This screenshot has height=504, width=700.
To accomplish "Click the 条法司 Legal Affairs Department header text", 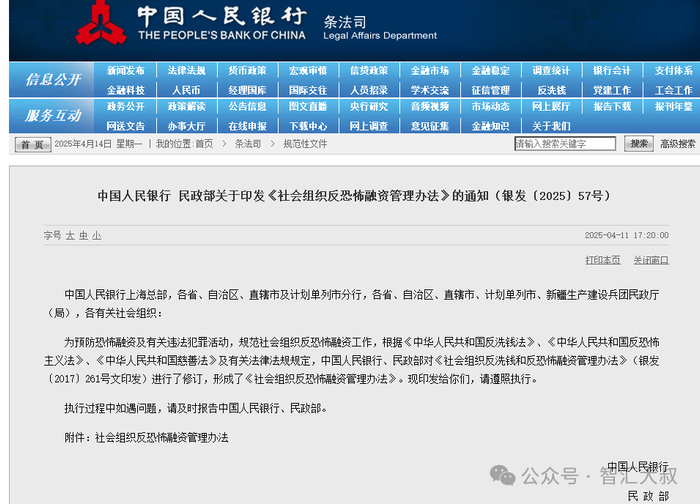I will pos(380,28).
